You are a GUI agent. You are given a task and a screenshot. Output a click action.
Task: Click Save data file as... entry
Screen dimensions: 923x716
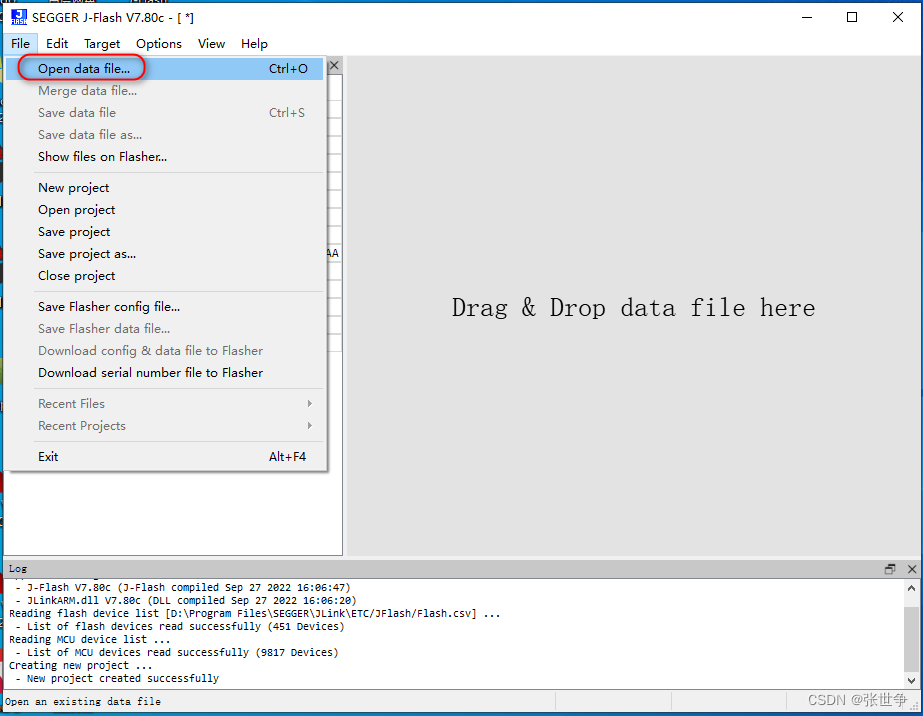pyautogui.click(x=165, y=135)
